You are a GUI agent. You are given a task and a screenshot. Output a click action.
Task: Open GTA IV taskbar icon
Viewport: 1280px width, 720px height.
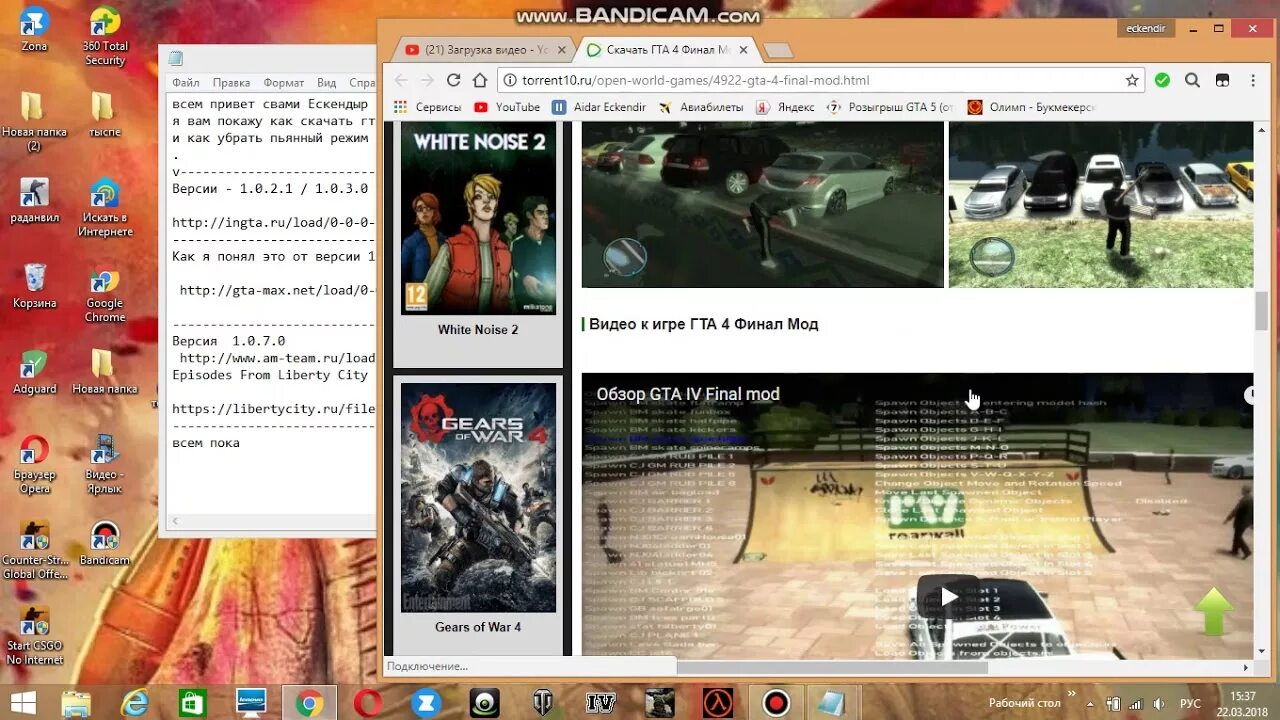coord(600,703)
